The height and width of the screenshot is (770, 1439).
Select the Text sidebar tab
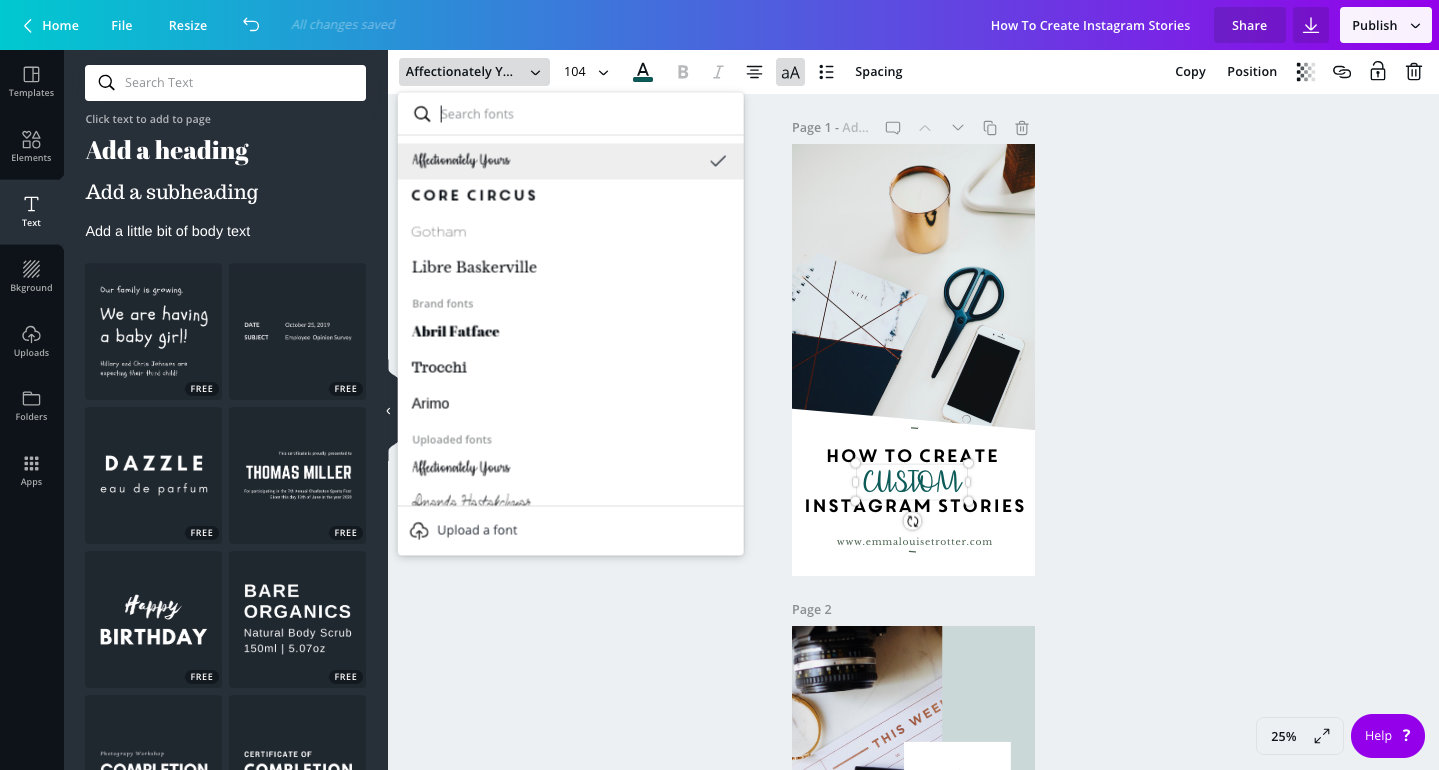coord(31,212)
